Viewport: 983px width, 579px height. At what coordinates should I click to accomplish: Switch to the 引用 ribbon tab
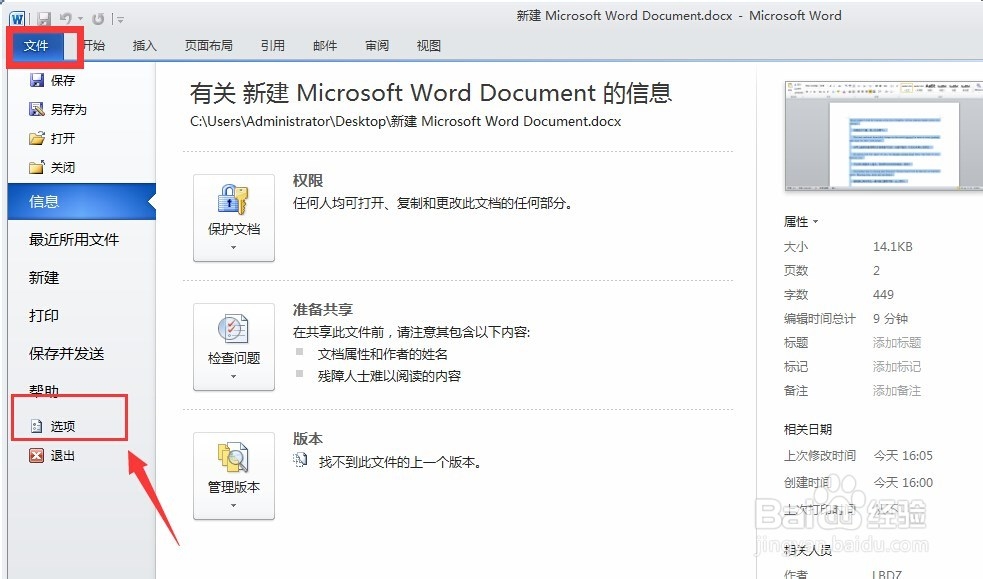coord(273,46)
